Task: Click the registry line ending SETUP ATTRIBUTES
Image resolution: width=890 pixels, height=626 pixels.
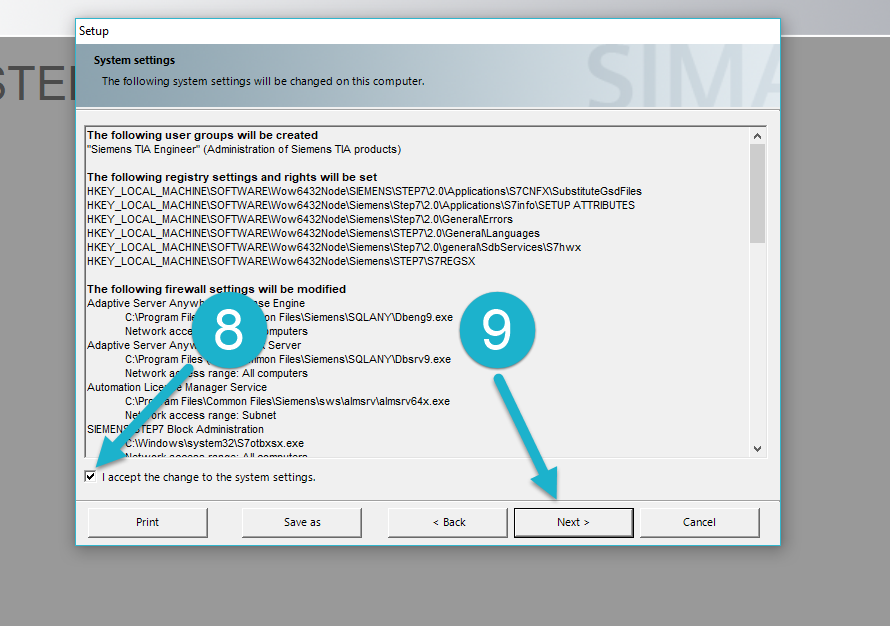Action: coord(361,205)
